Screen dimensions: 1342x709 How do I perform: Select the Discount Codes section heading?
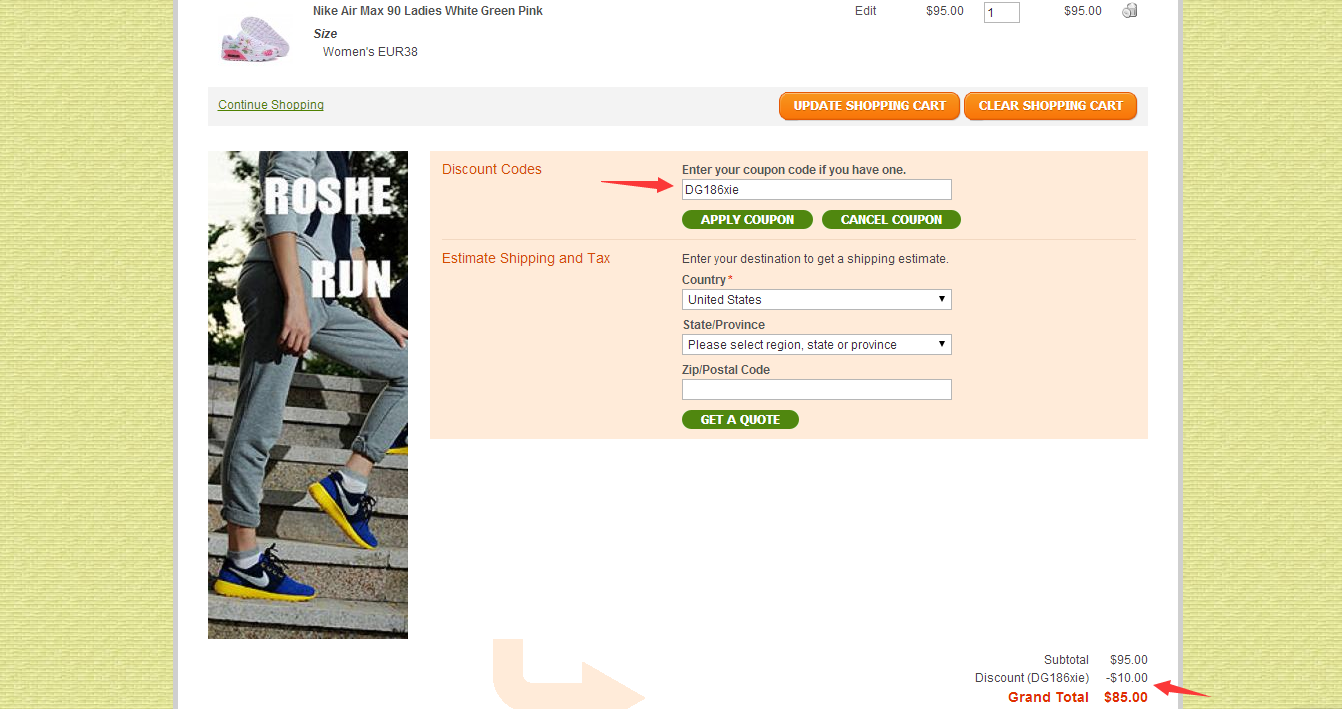click(x=492, y=169)
